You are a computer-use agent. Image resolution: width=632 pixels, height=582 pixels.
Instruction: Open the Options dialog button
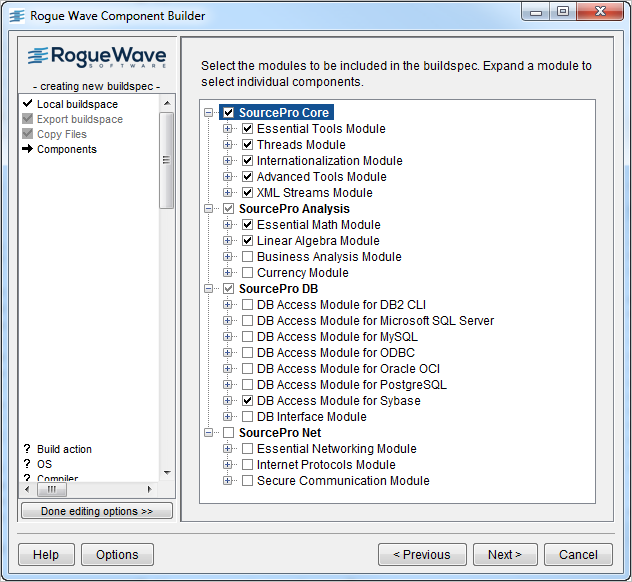pos(117,555)
